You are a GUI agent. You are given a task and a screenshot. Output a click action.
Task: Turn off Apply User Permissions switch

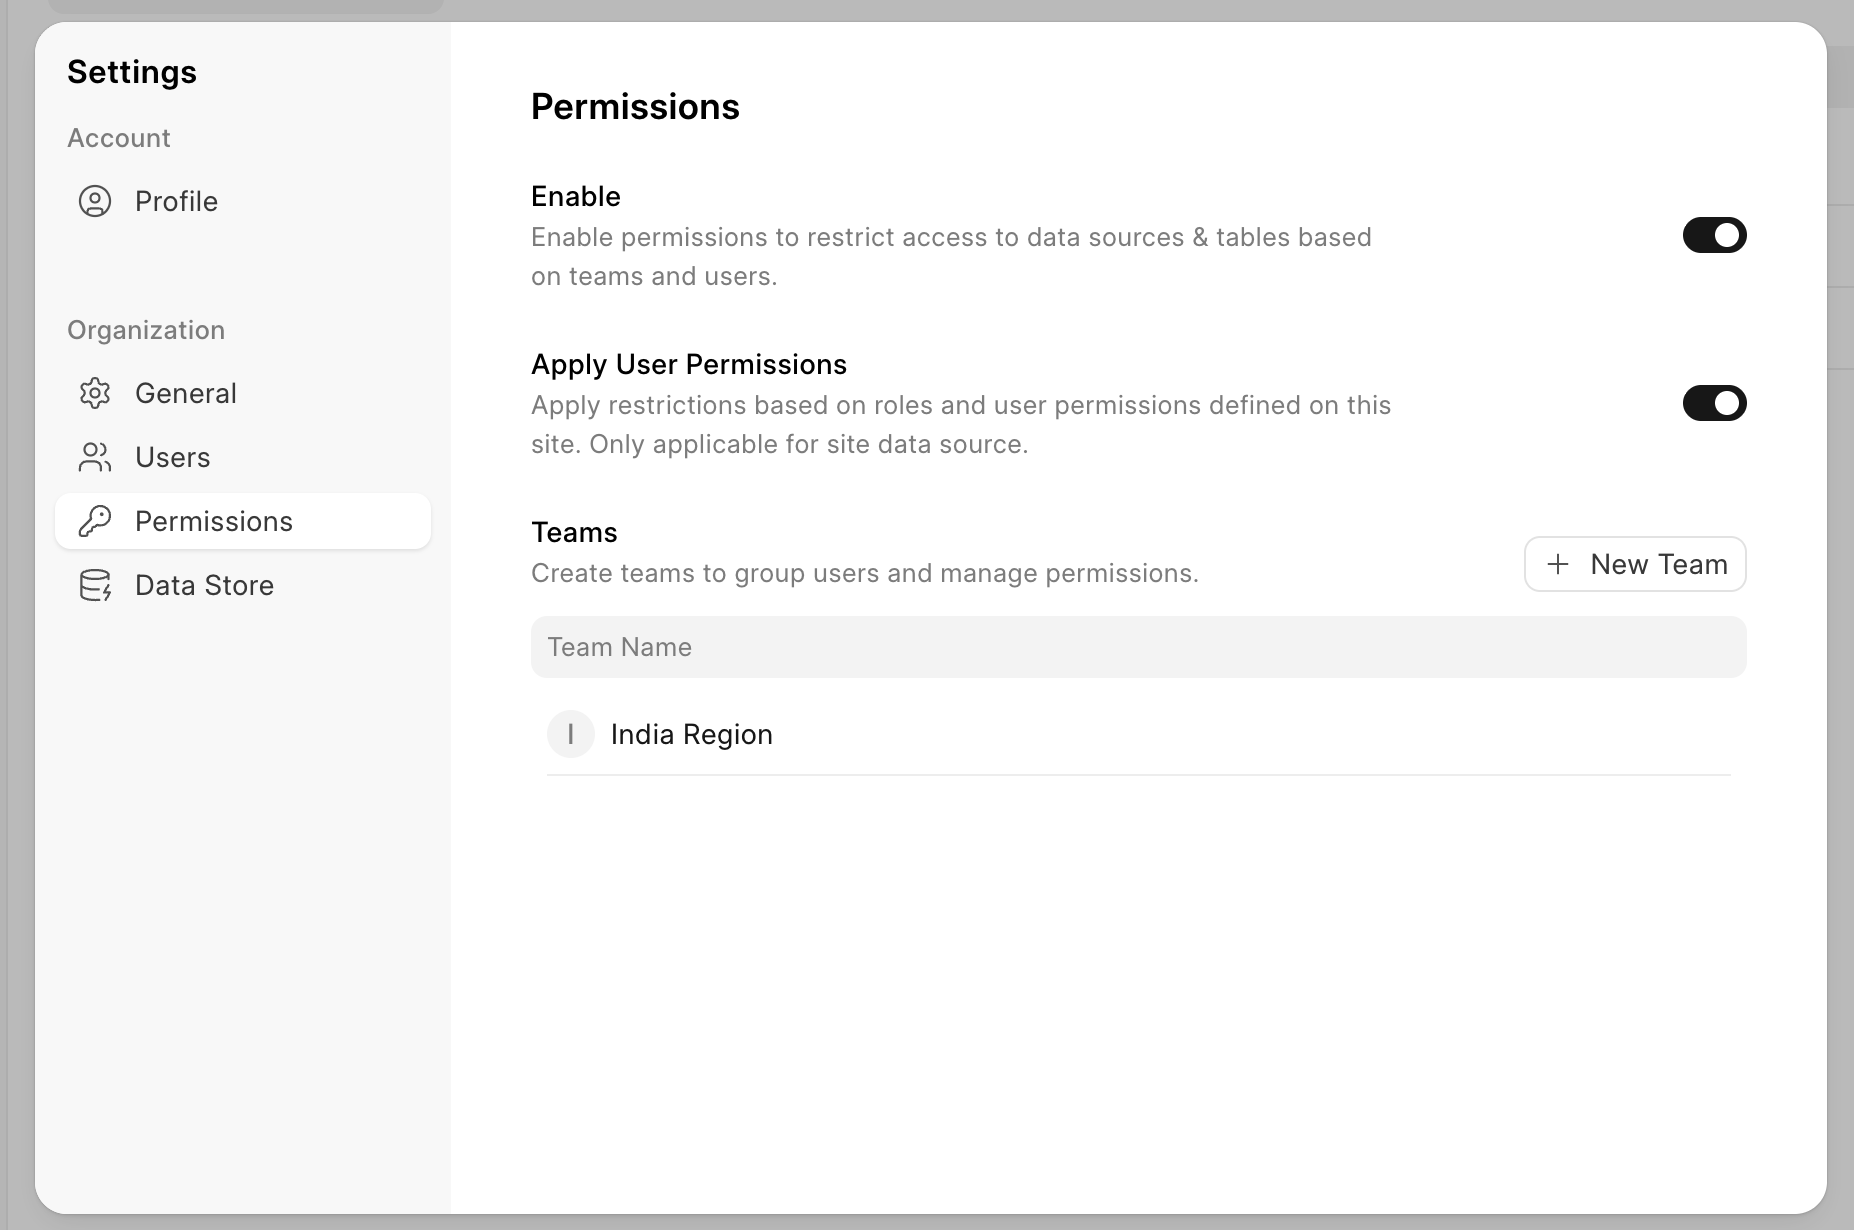point(1714,403)
